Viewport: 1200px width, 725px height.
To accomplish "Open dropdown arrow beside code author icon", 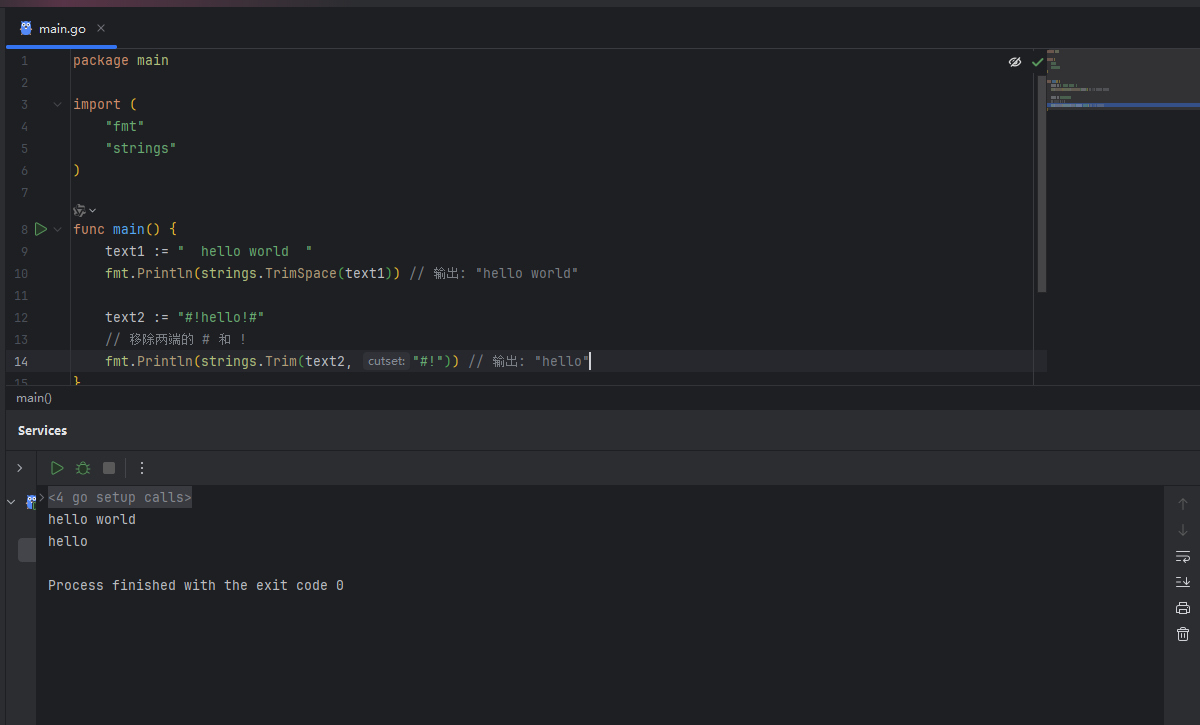I will 93,210.
